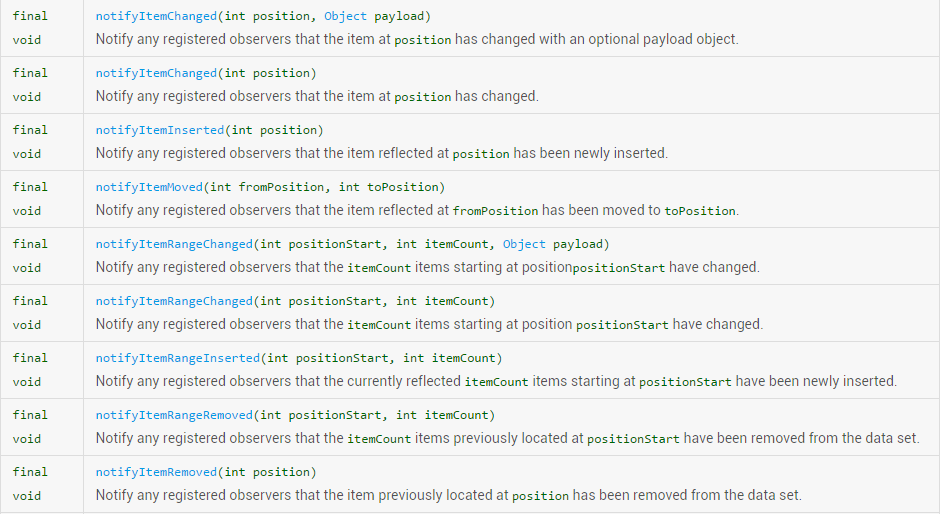Follow the notifyItemRemoved method link
This screenshot has height=514, width=945.
point(157,473)
